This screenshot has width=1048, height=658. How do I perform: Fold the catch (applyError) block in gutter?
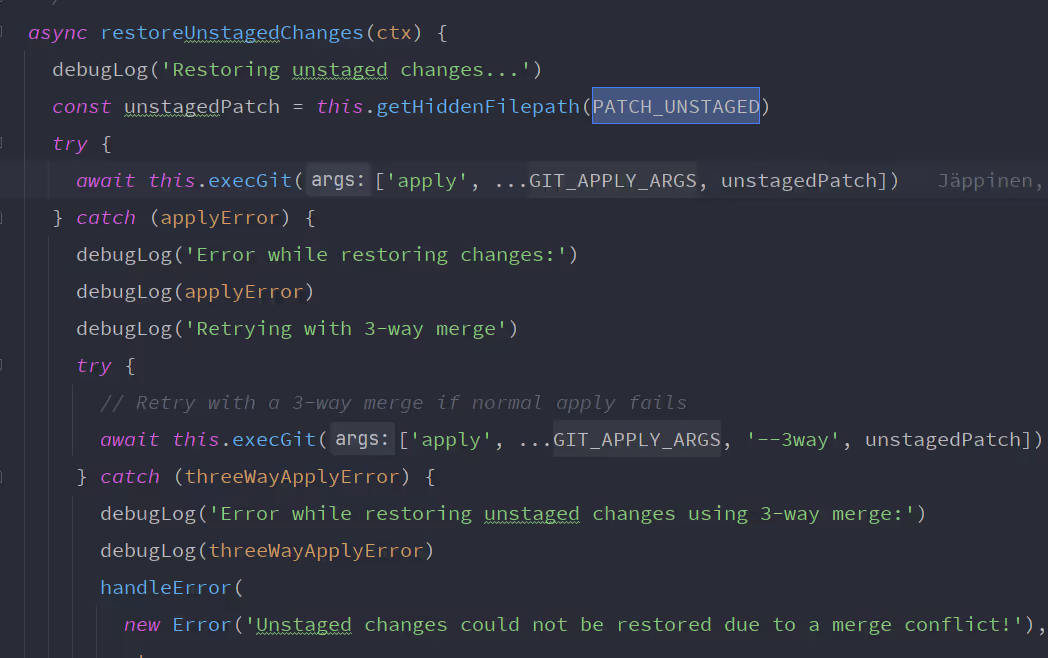point(2,217)
